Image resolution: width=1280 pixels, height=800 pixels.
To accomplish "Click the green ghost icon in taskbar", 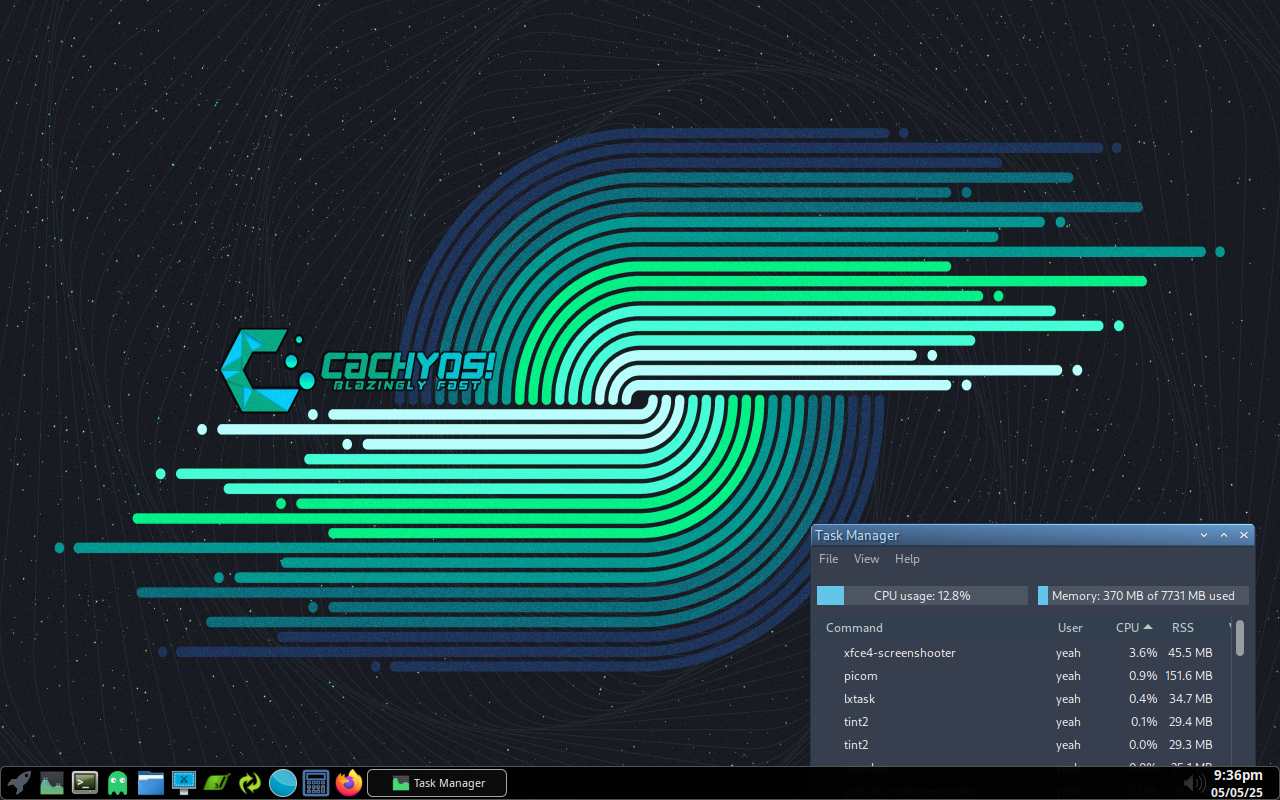I will click(118, 782).
